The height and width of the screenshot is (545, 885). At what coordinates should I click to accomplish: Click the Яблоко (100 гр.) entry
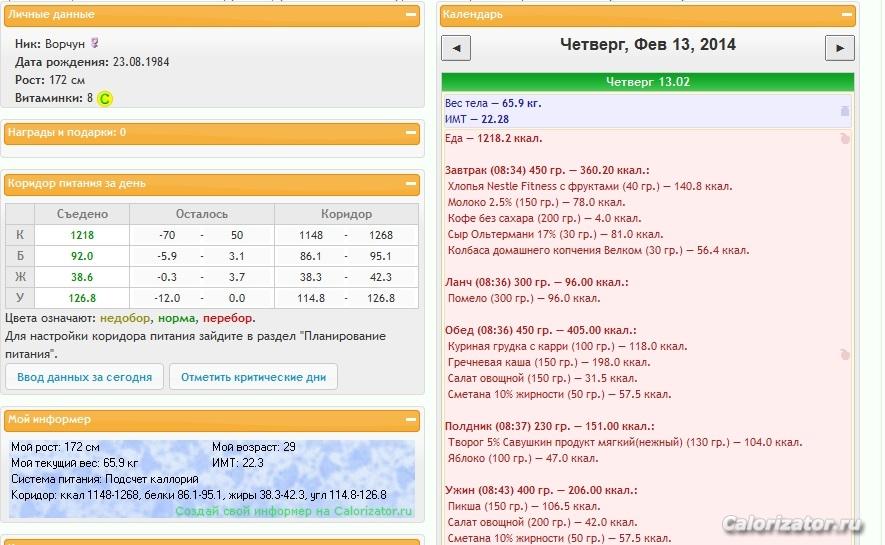point(523,458)
